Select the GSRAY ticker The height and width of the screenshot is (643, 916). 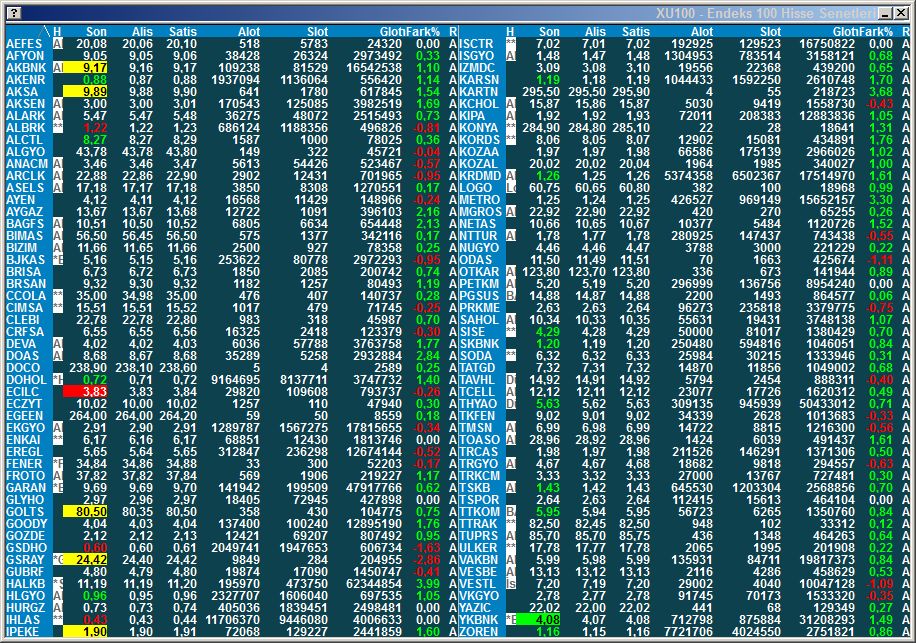coord(25,559)
